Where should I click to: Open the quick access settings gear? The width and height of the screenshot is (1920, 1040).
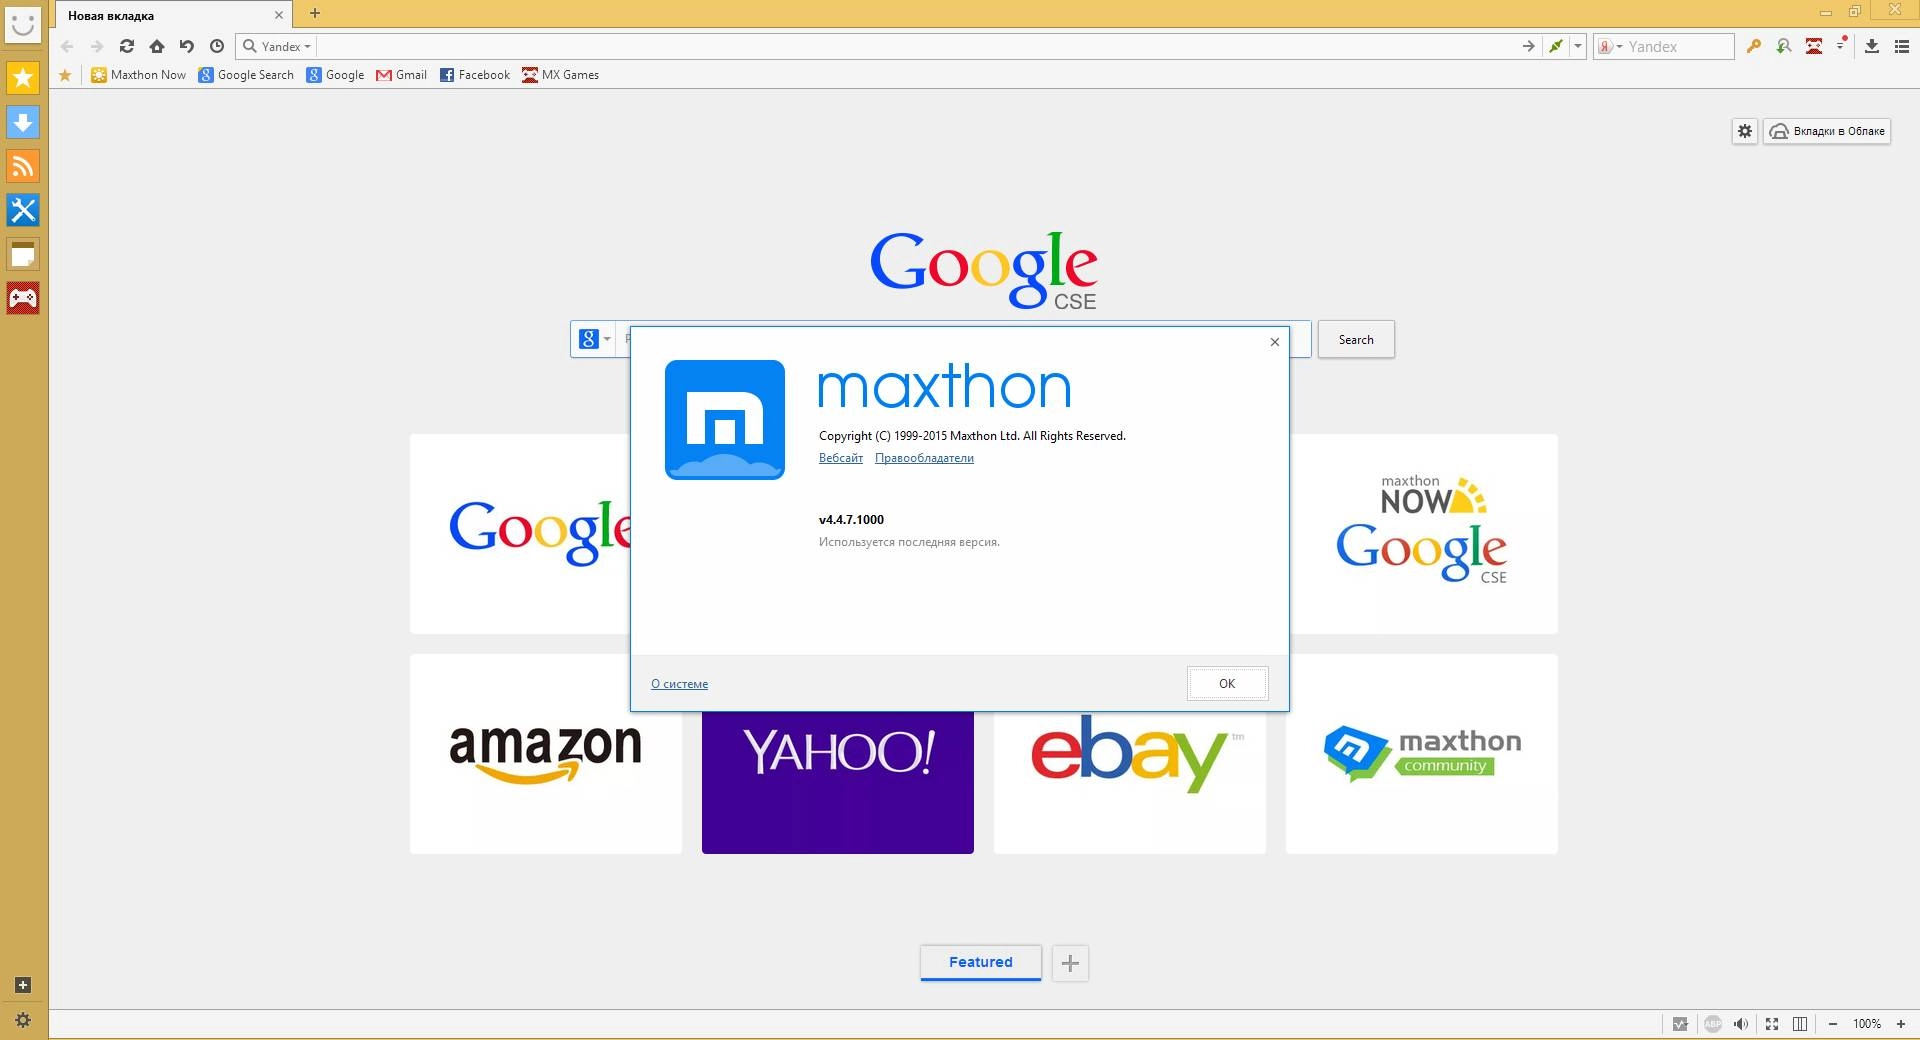[x=1745, y=131]
